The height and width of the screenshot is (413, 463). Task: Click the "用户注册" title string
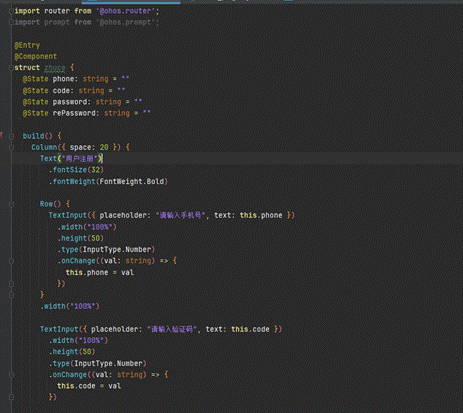(x=80, y=158)
